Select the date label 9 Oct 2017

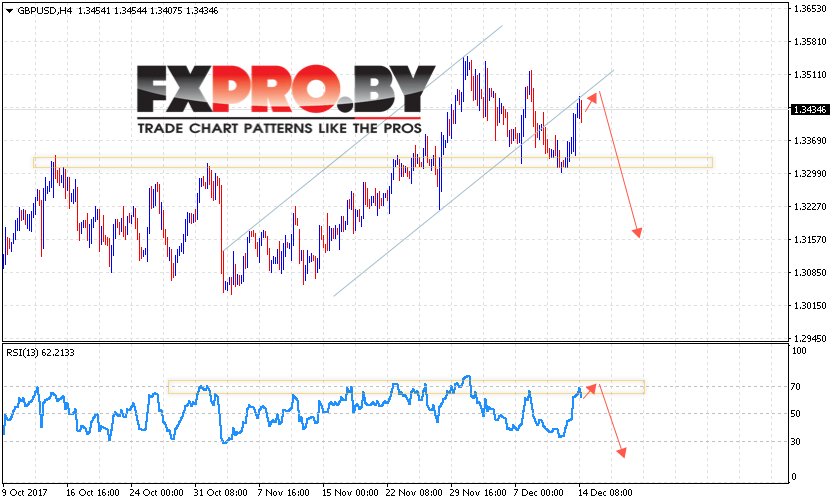24,493
